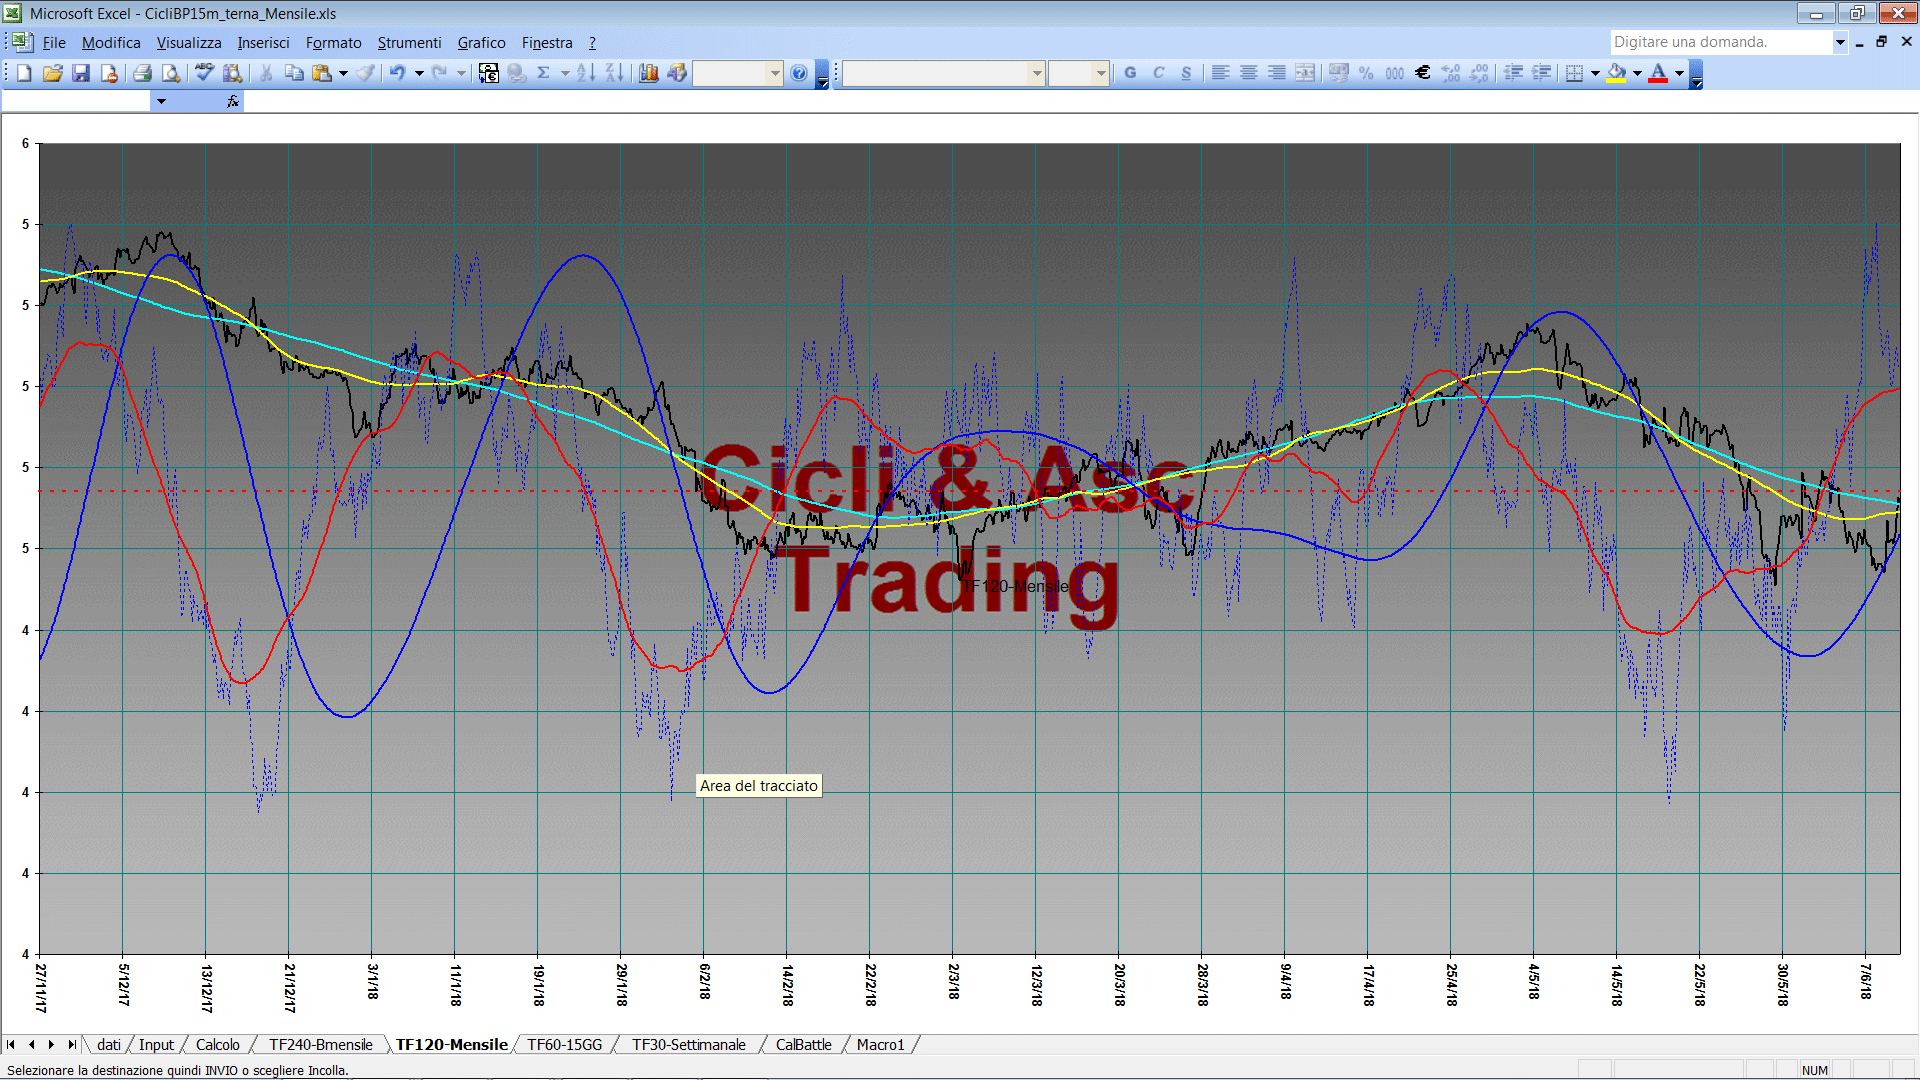
Task: Undo the last action
Action: (x=398, y=73)
